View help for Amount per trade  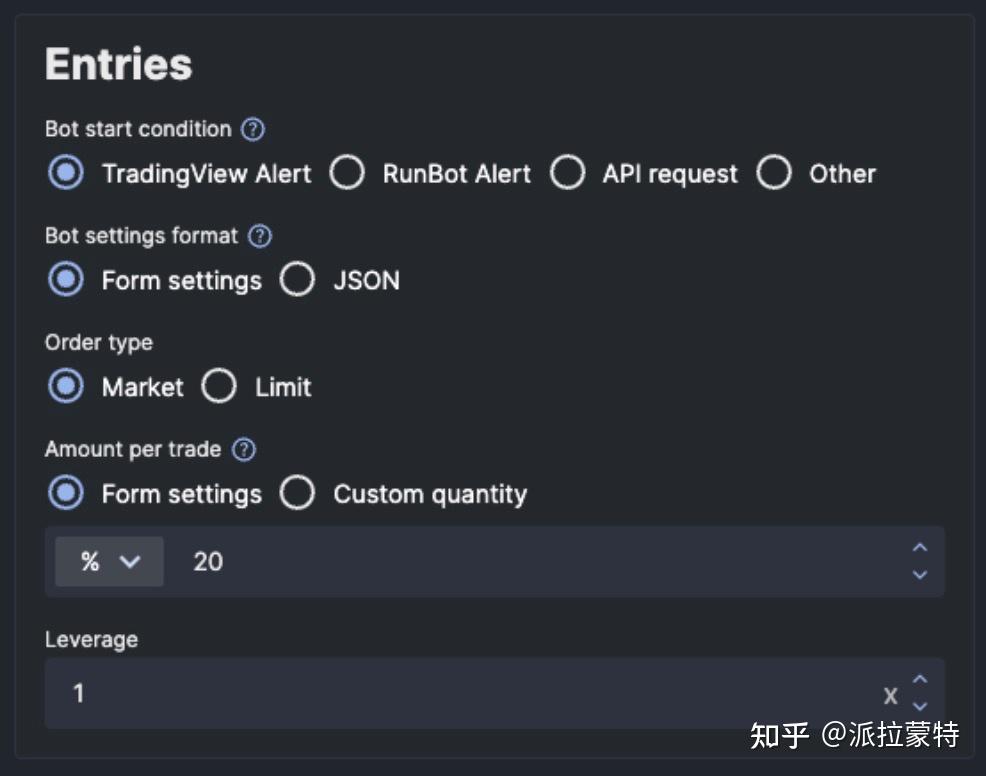click(243, 450)
